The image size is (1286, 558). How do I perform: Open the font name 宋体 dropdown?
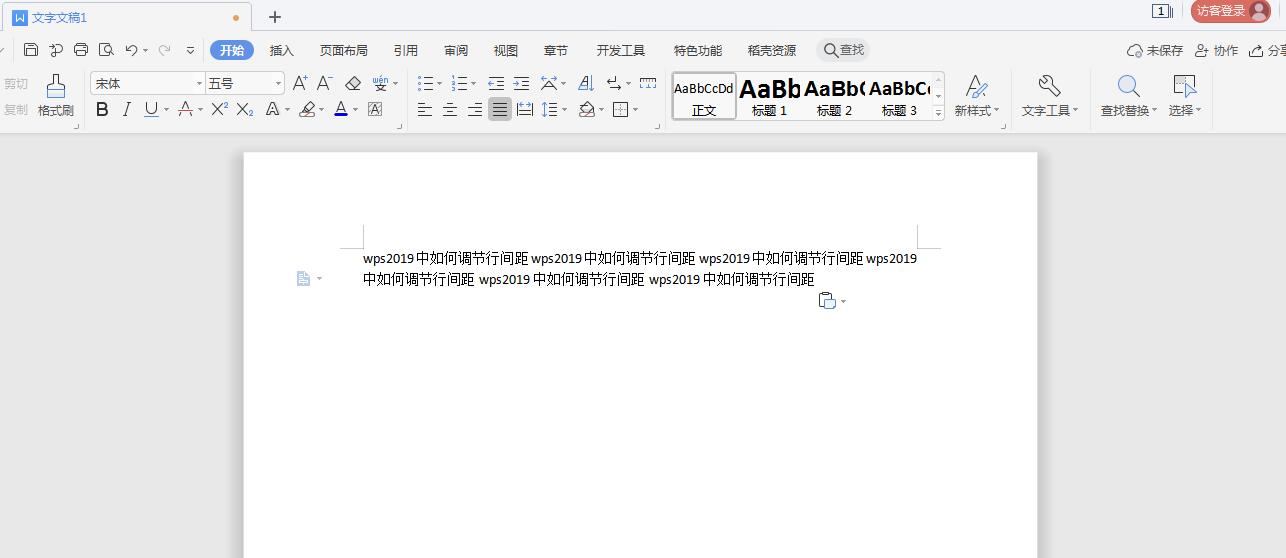pyautogui.click(x=199, y=84)
